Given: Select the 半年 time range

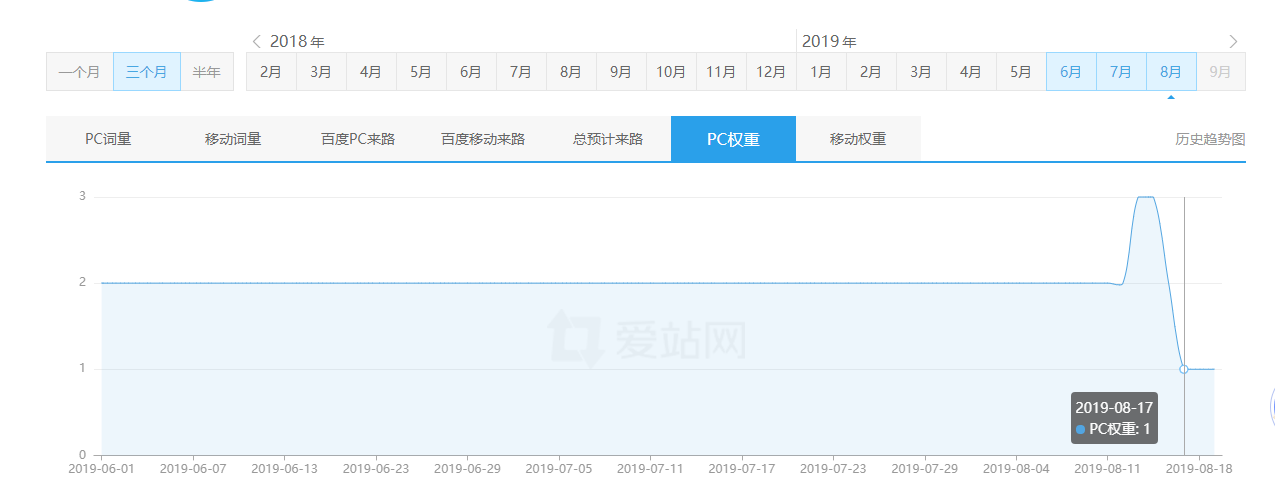Looking at the screenshot, I should click(x=207, y=72).
